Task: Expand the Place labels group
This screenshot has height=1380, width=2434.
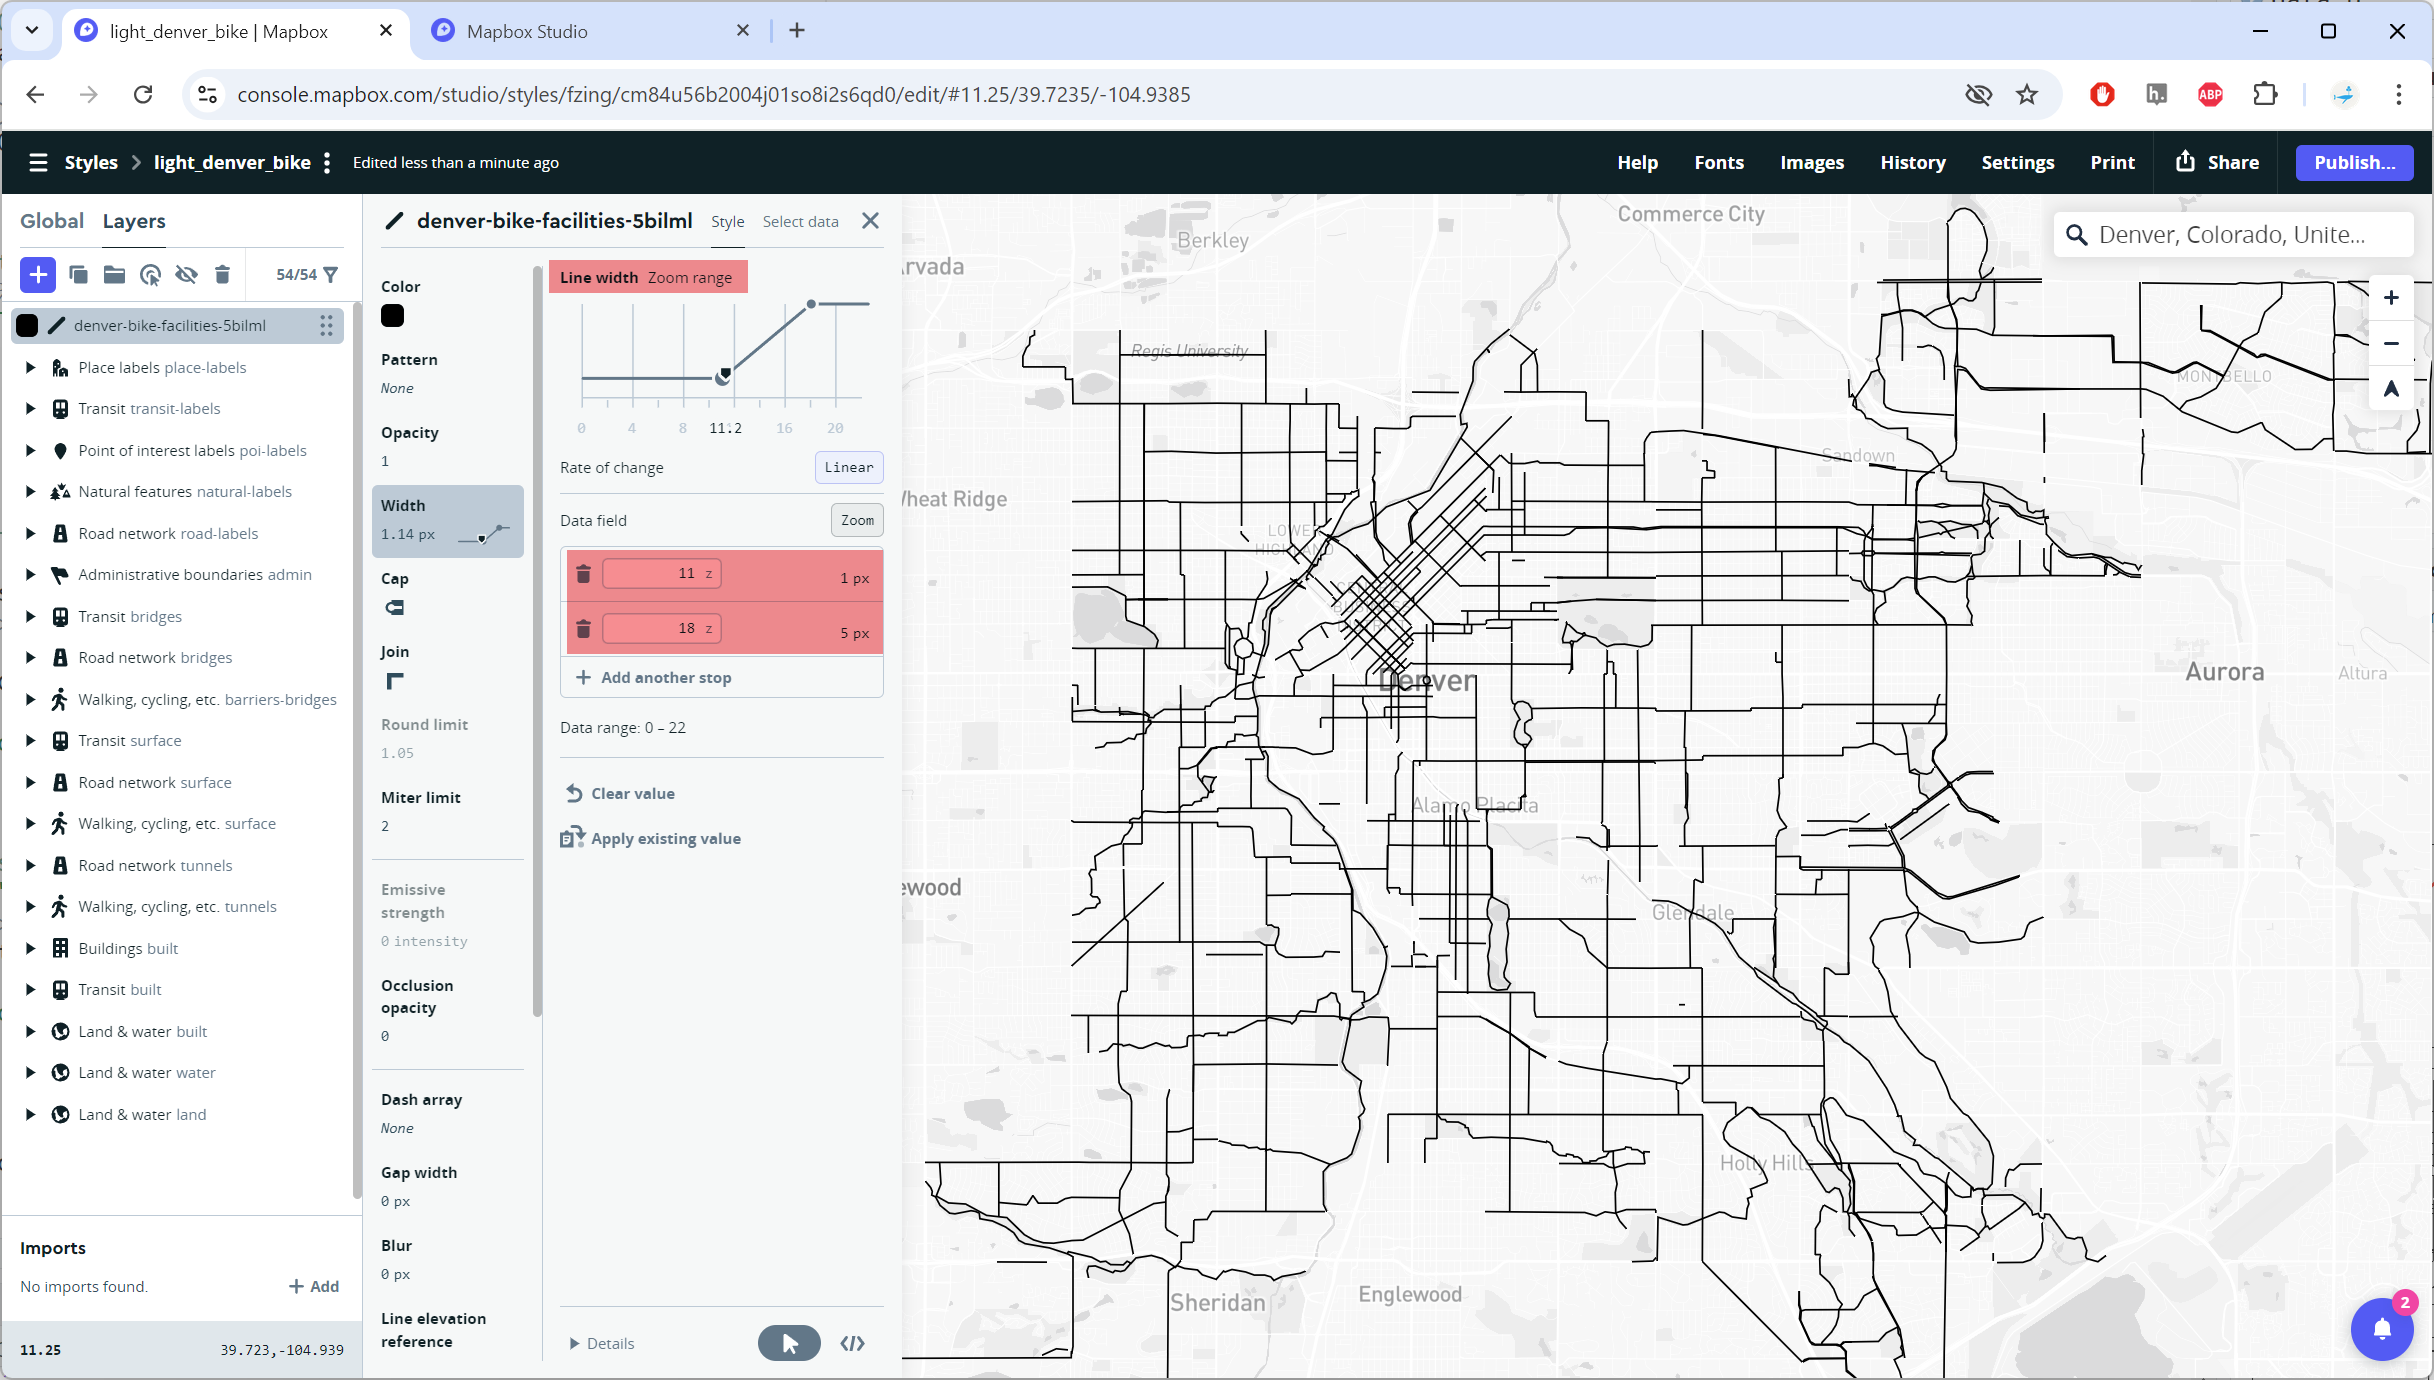Action: click(30, 367)
